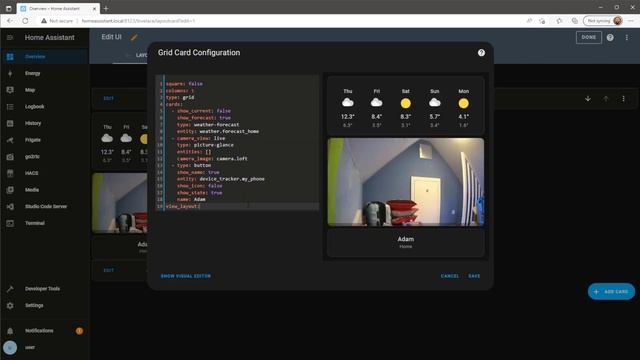Screen dimensions: 640x360
Task: Click the Mon forecast in preview
Action: [463, 108]
